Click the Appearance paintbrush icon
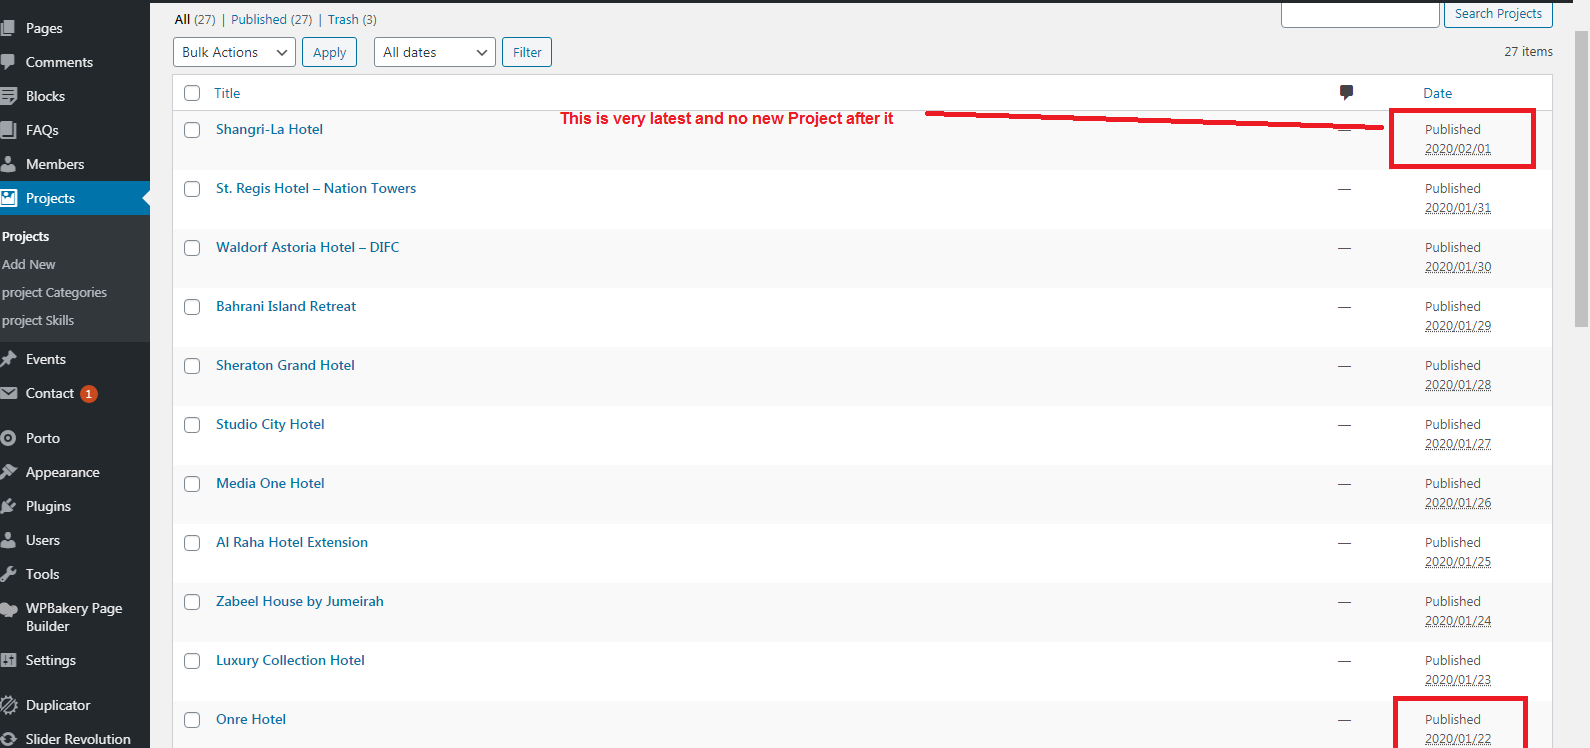Viewport: 1590px width, 748px height. click(9, 472)
